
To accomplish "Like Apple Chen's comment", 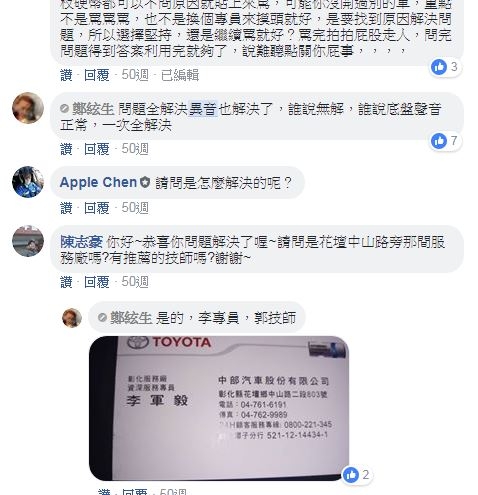I will click(x=66, y=208).
